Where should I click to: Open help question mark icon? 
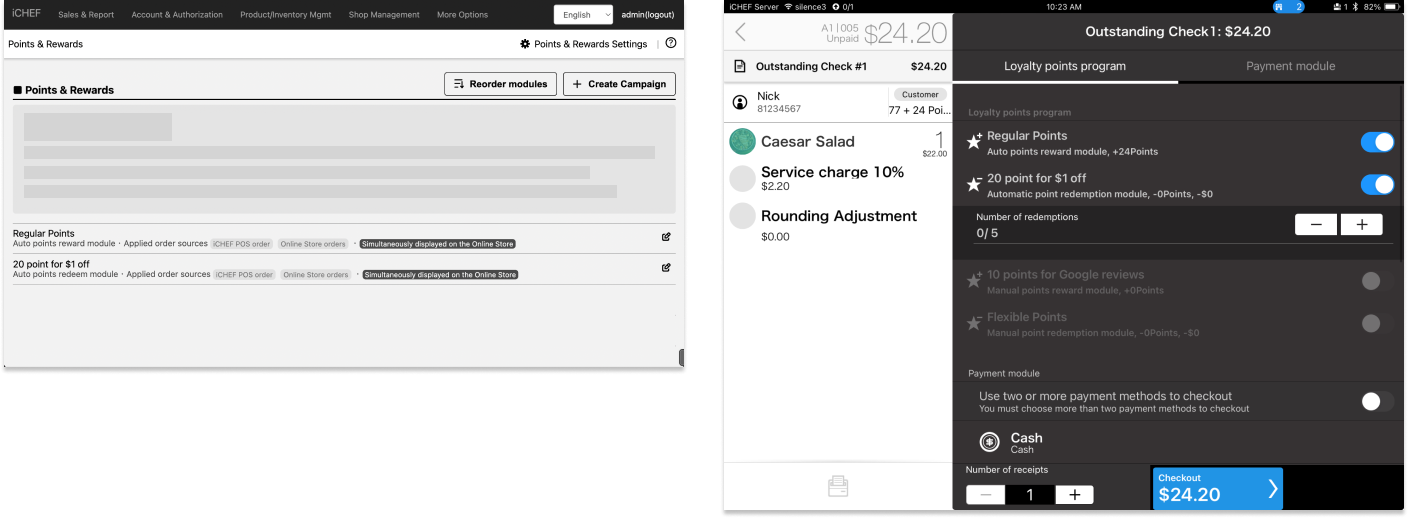click(x=671, y=44)
